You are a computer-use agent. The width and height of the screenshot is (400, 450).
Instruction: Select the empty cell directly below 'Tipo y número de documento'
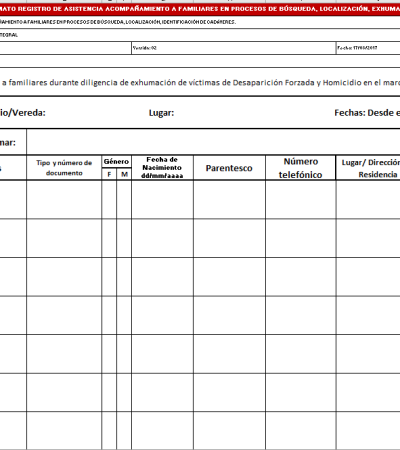click(x=64, y=200)
